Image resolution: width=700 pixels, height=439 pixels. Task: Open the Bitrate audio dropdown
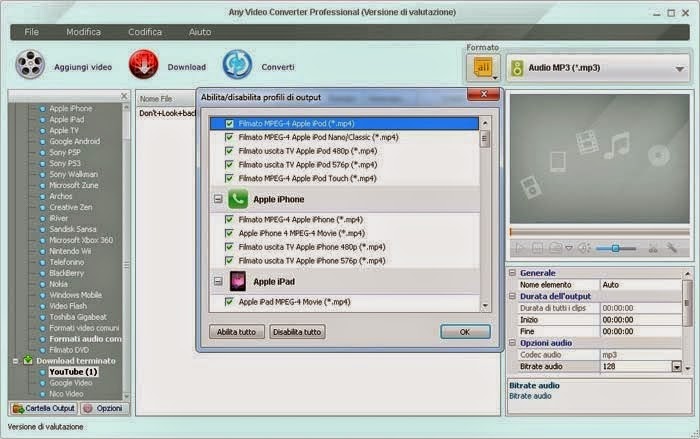(677, 367)
